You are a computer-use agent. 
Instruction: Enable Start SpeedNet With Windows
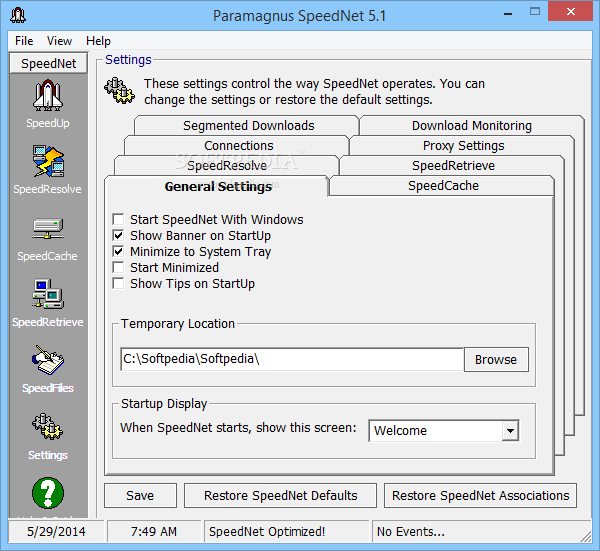point(118,219)
